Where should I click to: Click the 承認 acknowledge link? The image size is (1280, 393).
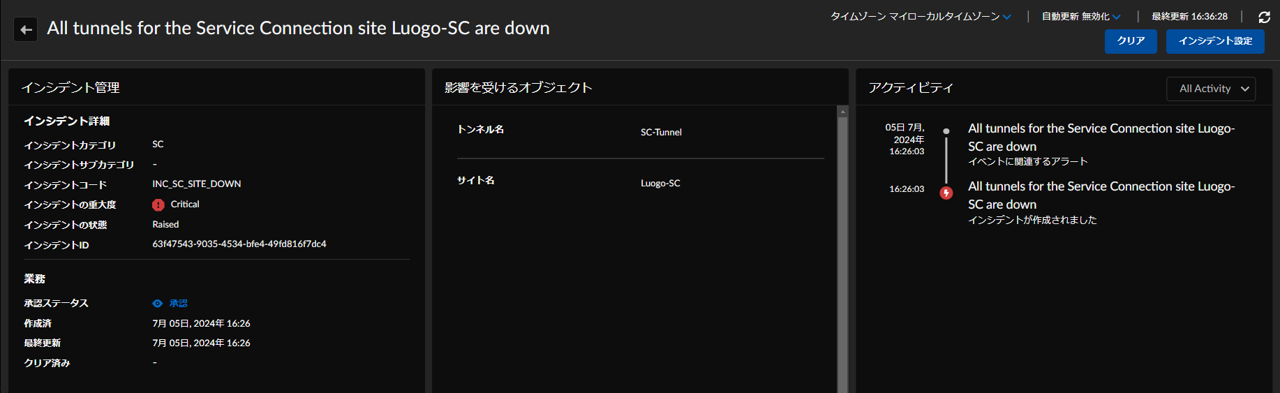(178, 303)
